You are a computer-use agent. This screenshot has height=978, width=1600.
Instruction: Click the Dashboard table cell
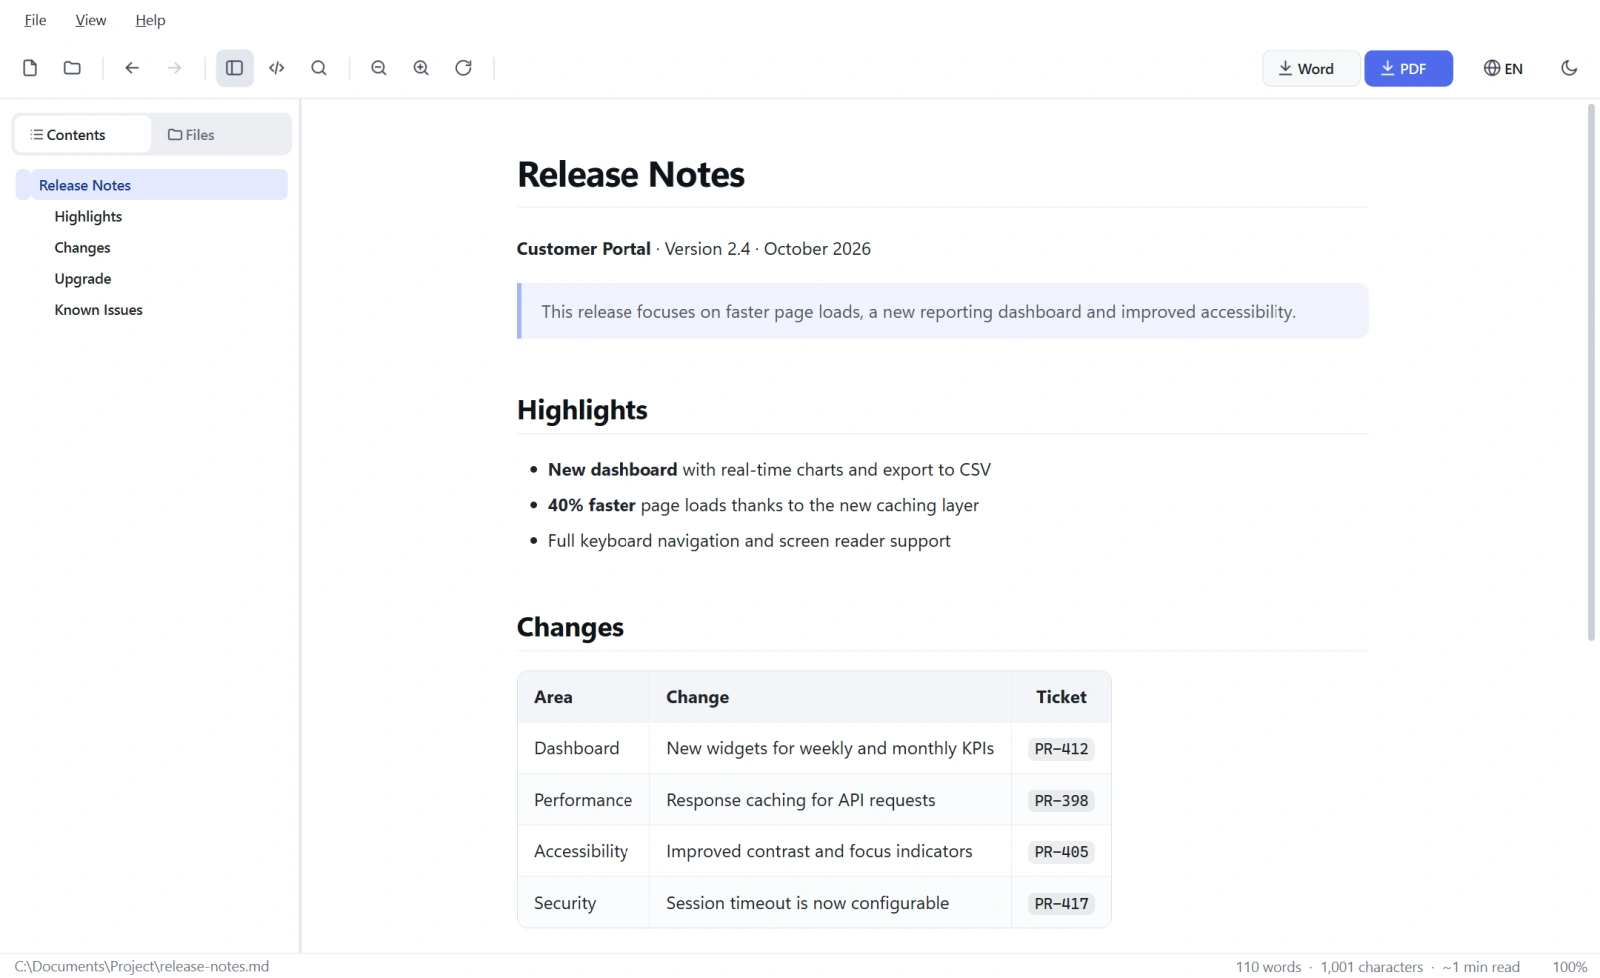584,748
